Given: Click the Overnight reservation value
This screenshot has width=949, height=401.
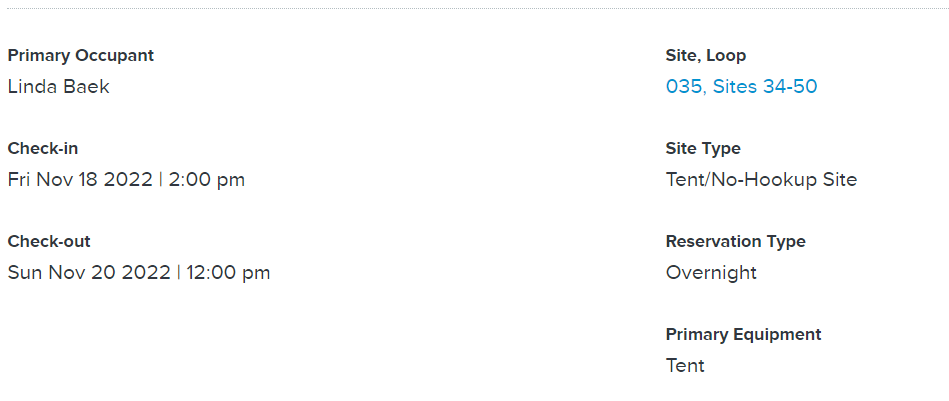Looking at the screenshot, I should tap(711, 273).
